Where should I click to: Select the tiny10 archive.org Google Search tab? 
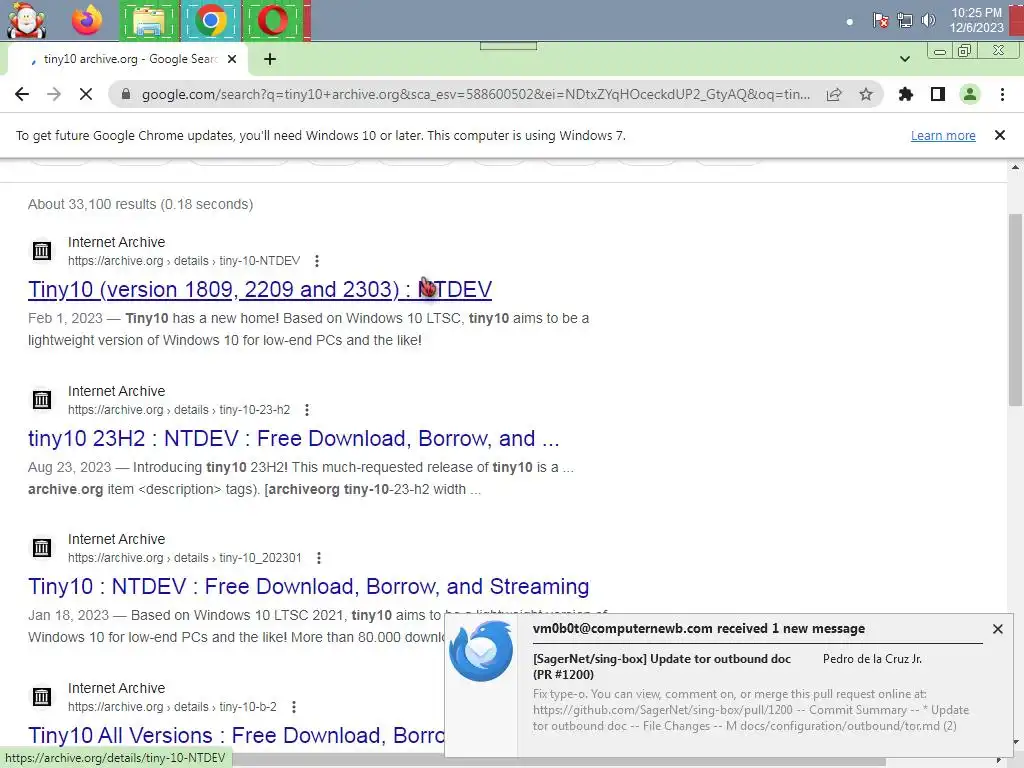(x=127, y=59)
